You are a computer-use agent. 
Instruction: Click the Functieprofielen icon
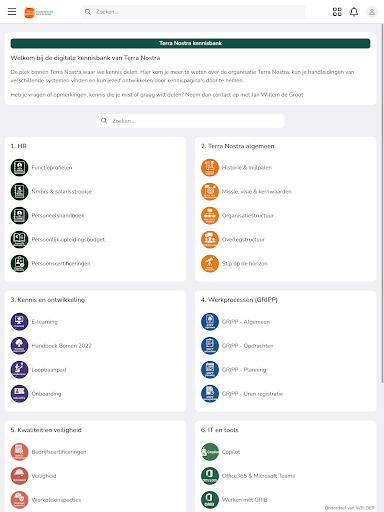[x=19, y=167]
